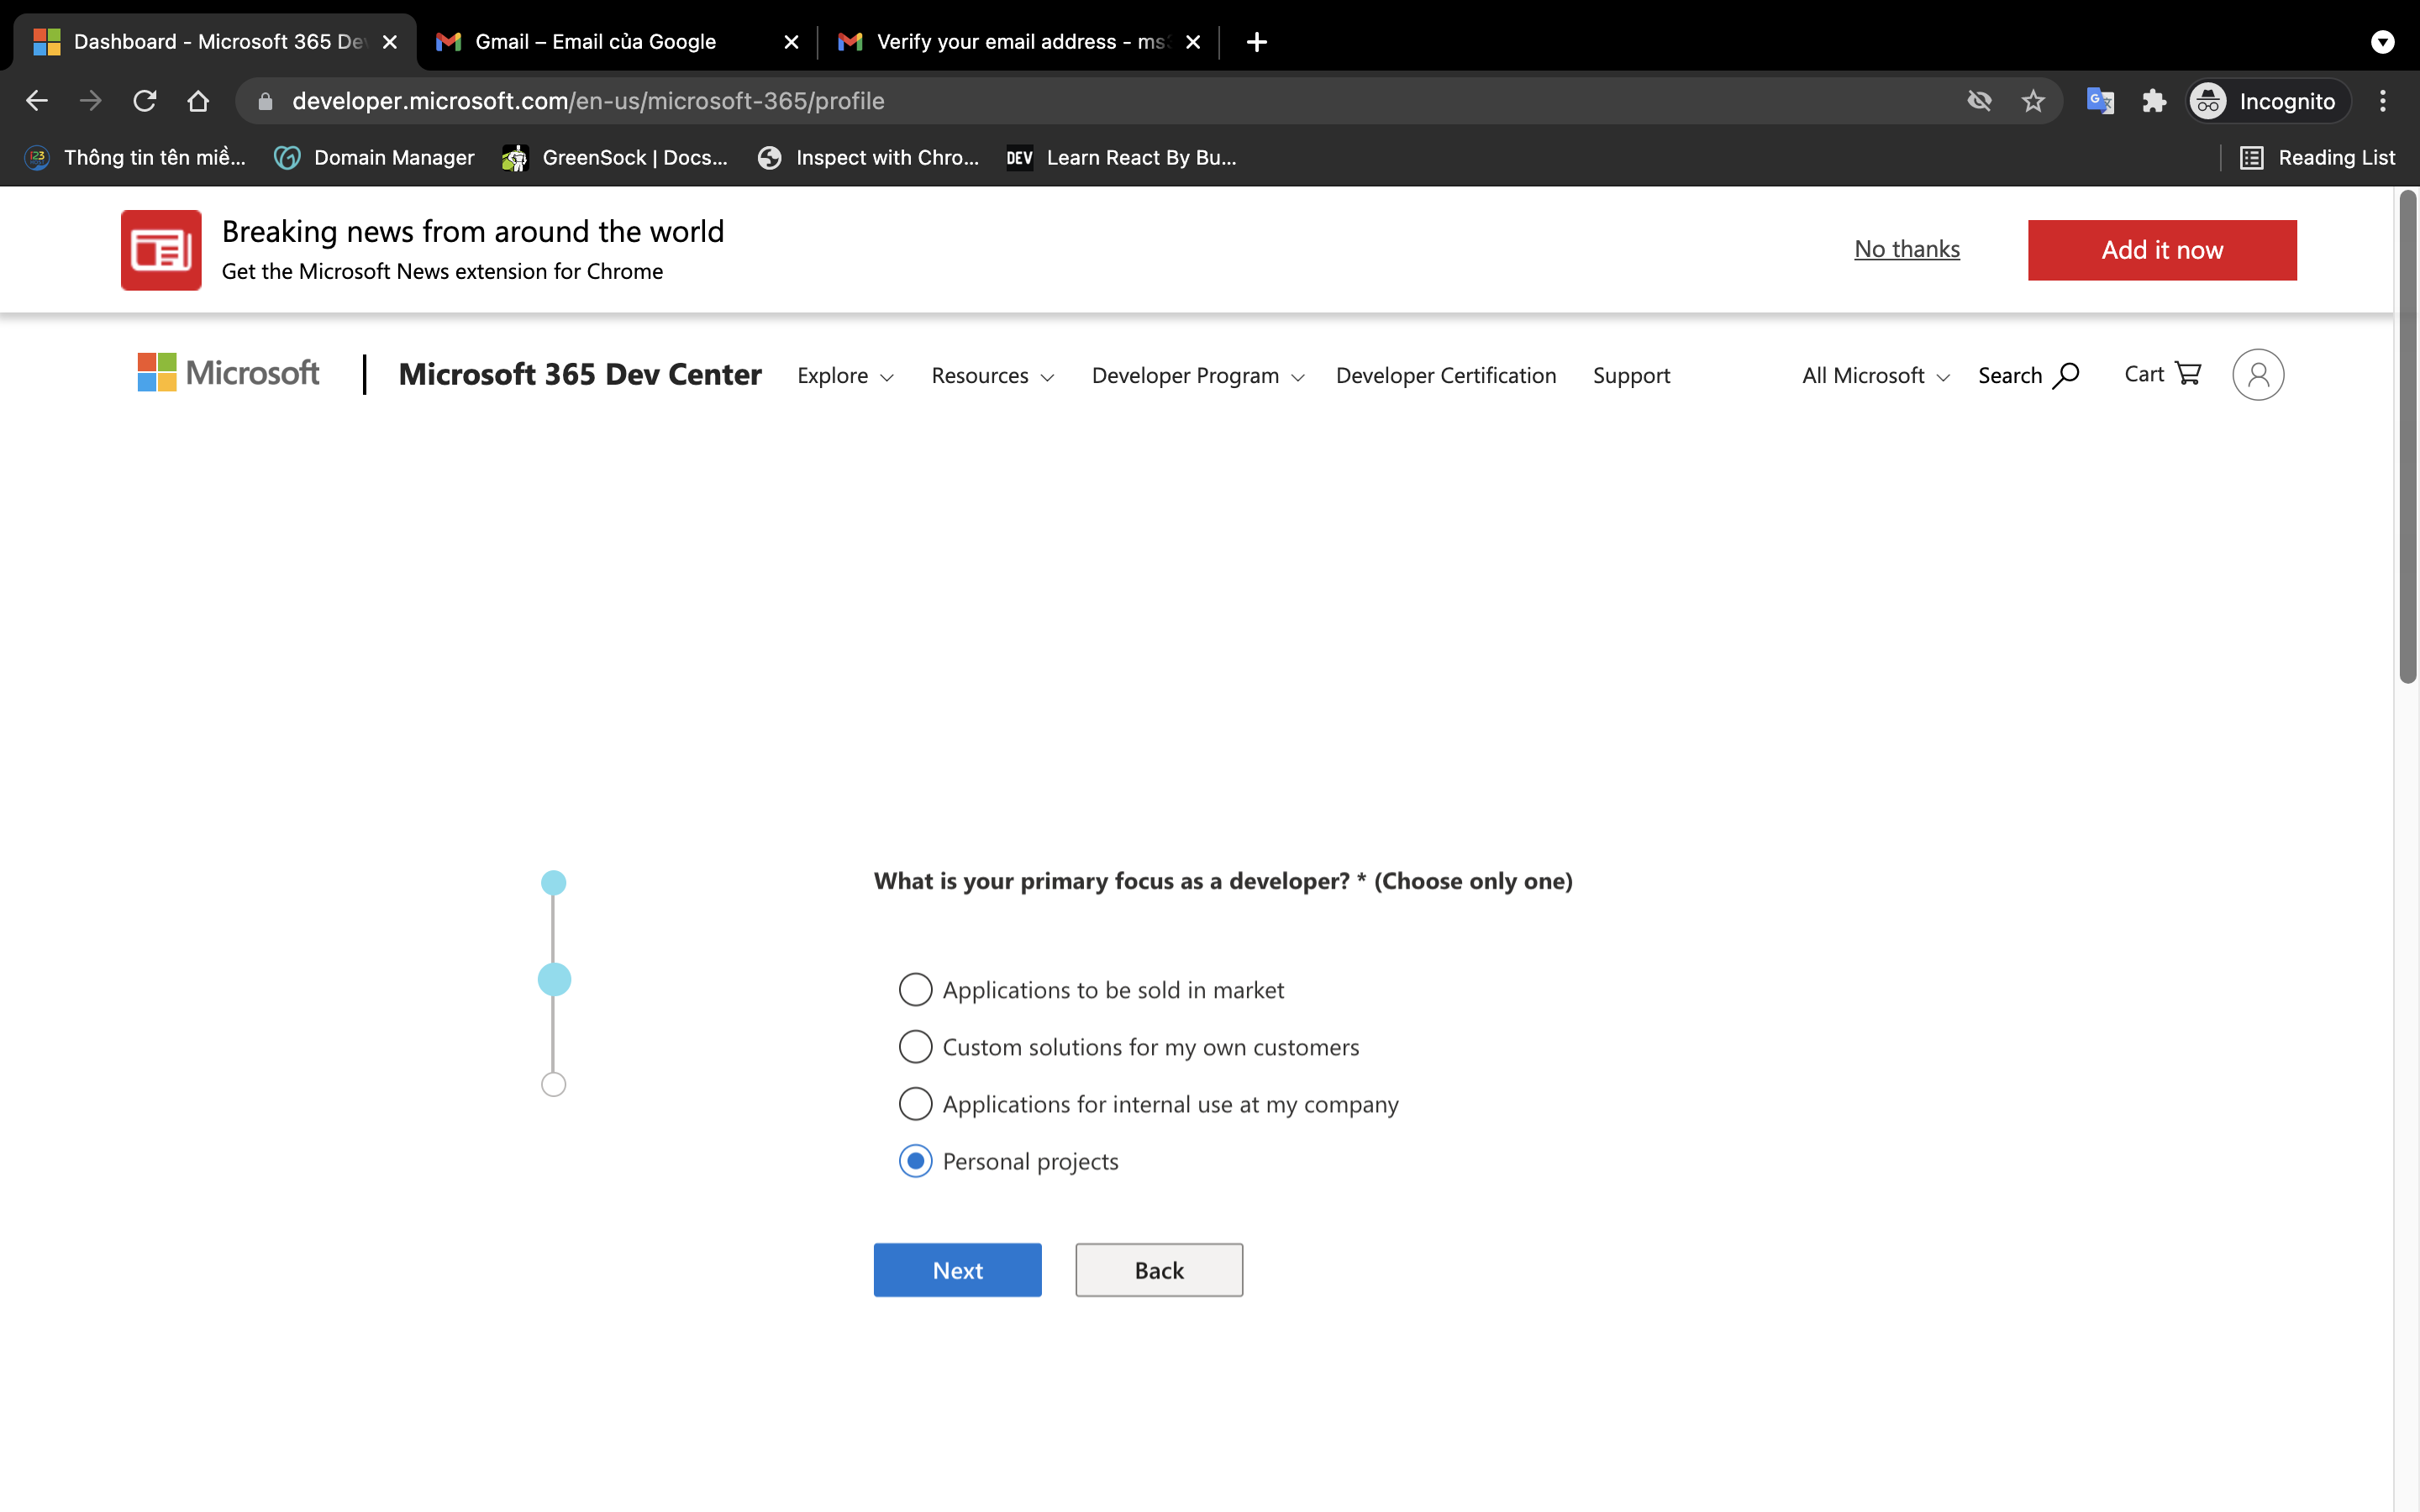Switch to the Gmail tab
Viewport: 2420px width, 1512px height.
(x=600, y=41)
